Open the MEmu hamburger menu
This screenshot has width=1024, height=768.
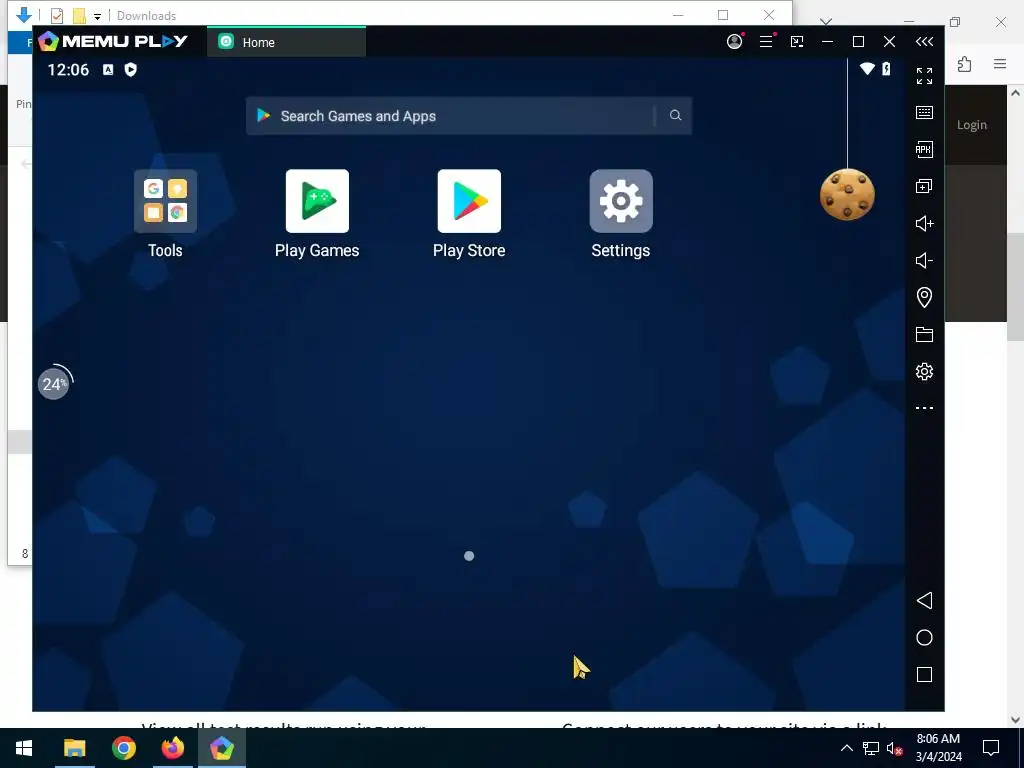[x=766, y=41]
